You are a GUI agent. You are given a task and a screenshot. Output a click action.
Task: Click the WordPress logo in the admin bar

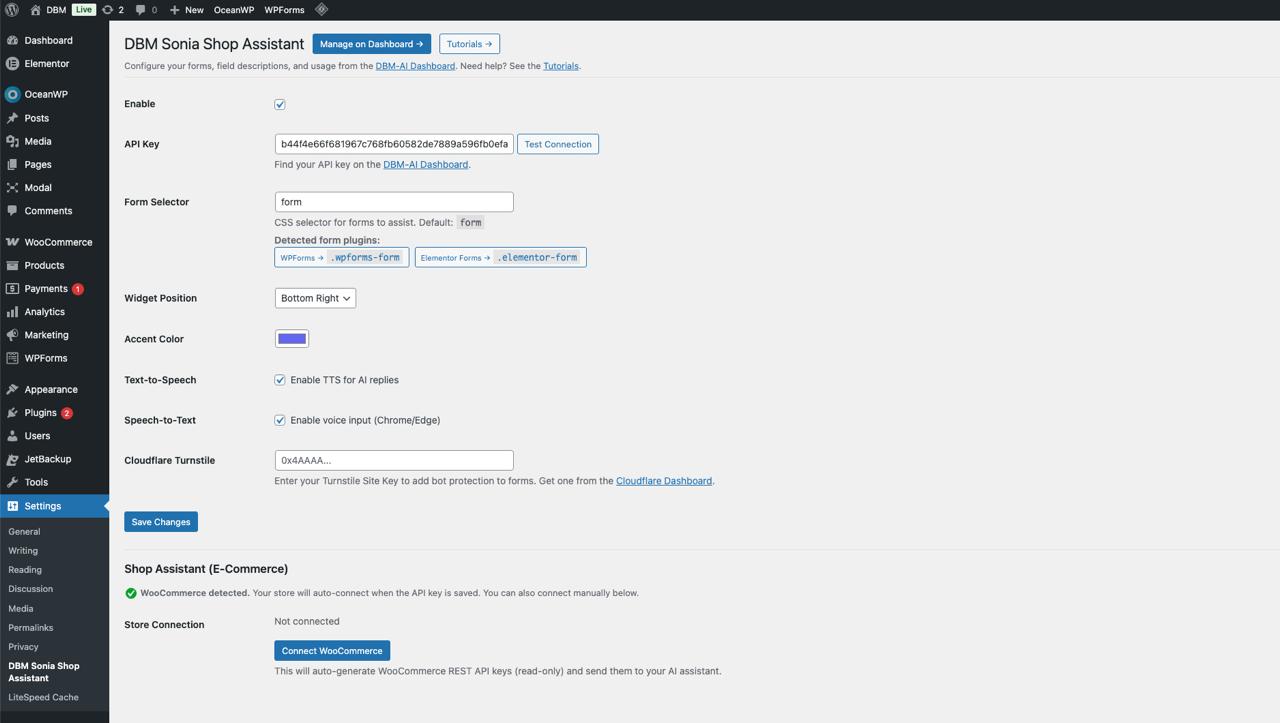10,10
